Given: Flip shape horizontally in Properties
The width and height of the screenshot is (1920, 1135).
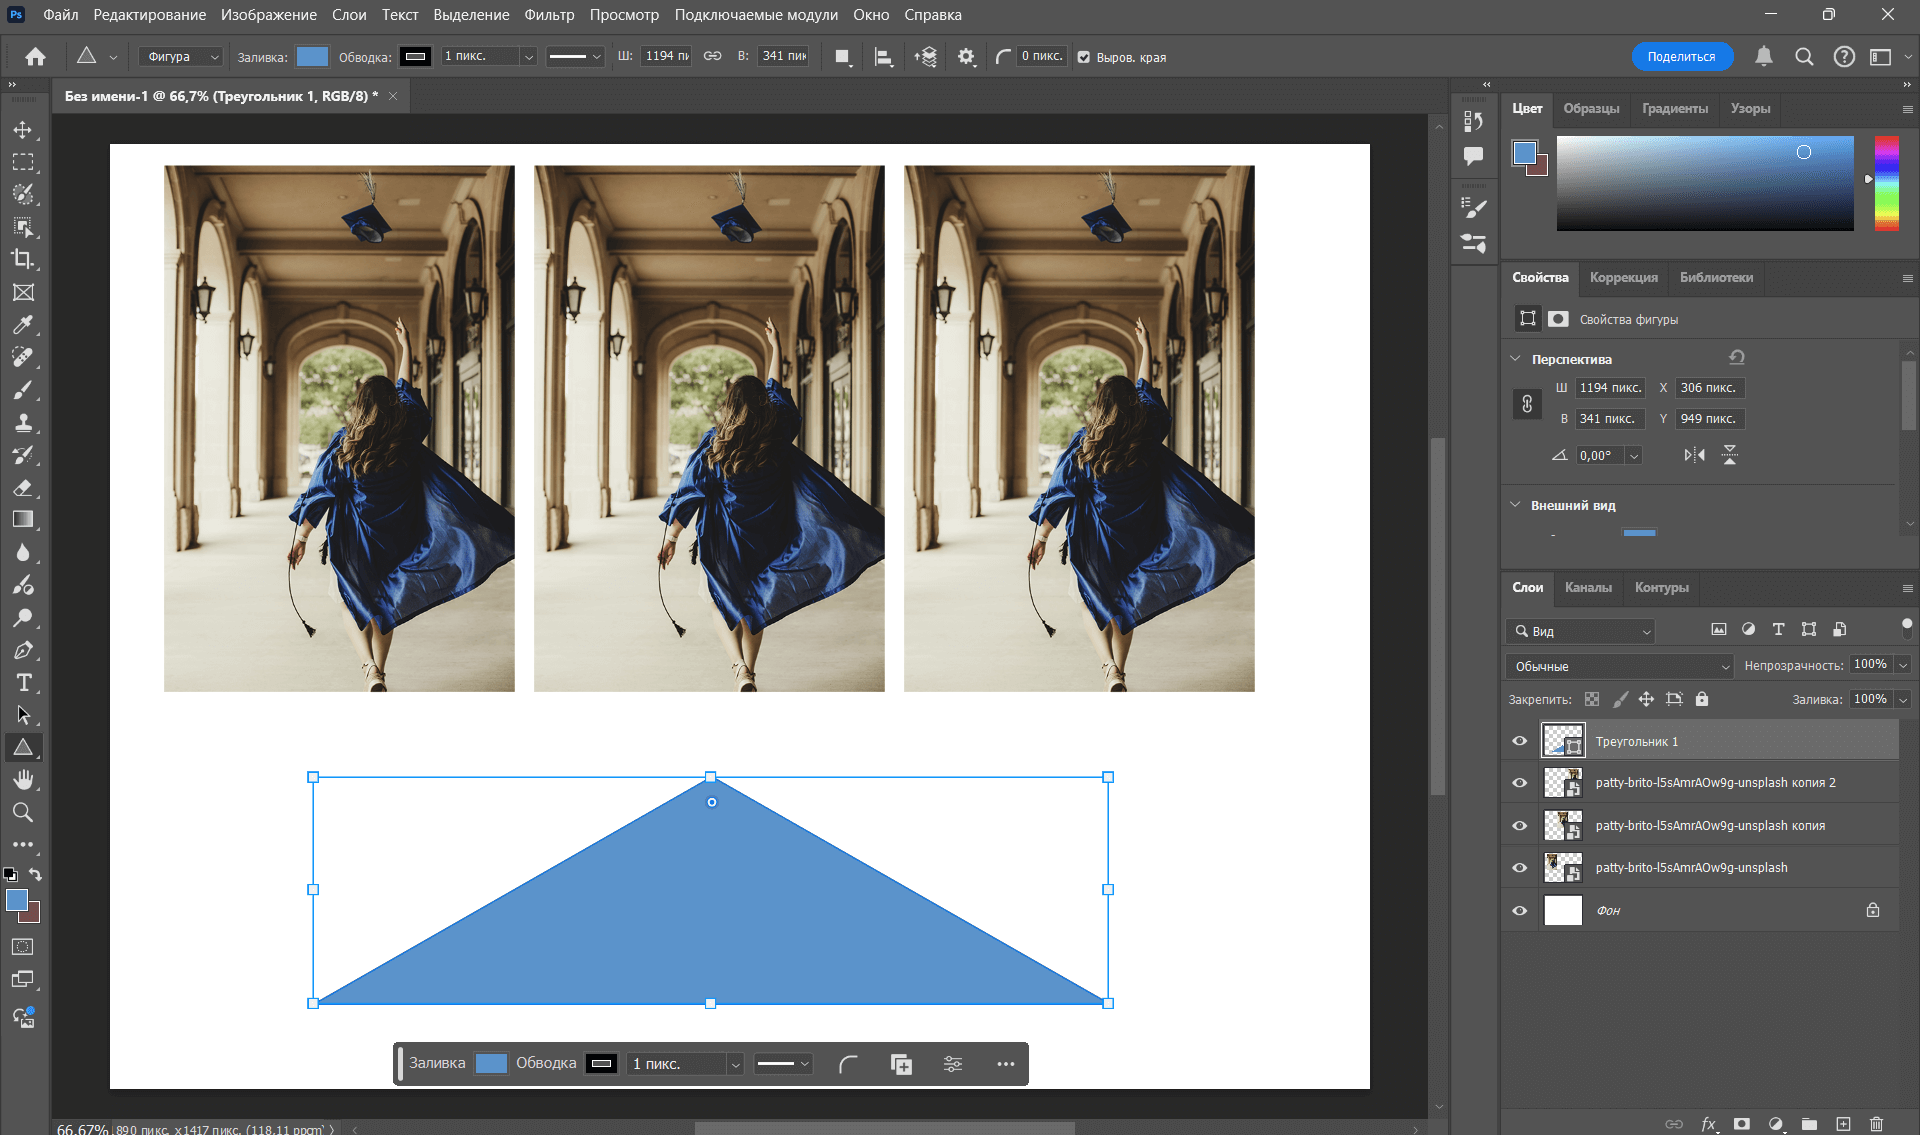Looking at the screenshot, I should pos(1694,455).
